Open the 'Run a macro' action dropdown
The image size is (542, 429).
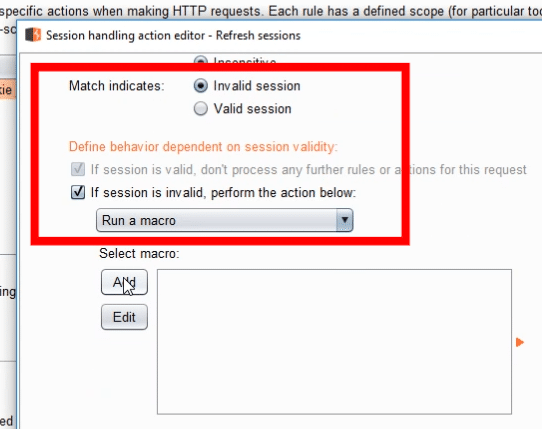tap(225, 220)
